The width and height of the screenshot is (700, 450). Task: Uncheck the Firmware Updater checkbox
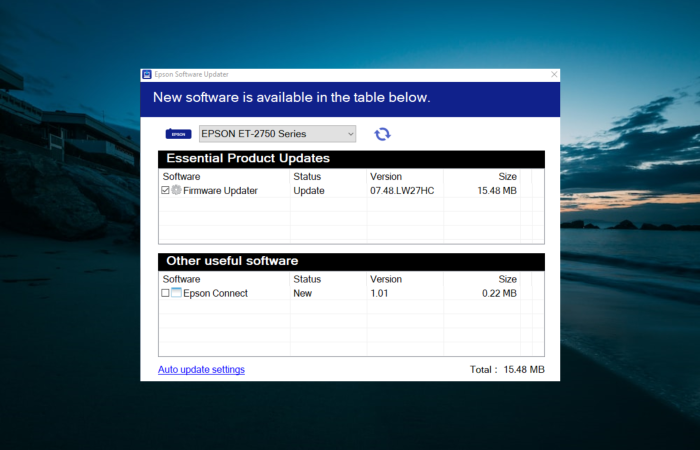(165, 191)
